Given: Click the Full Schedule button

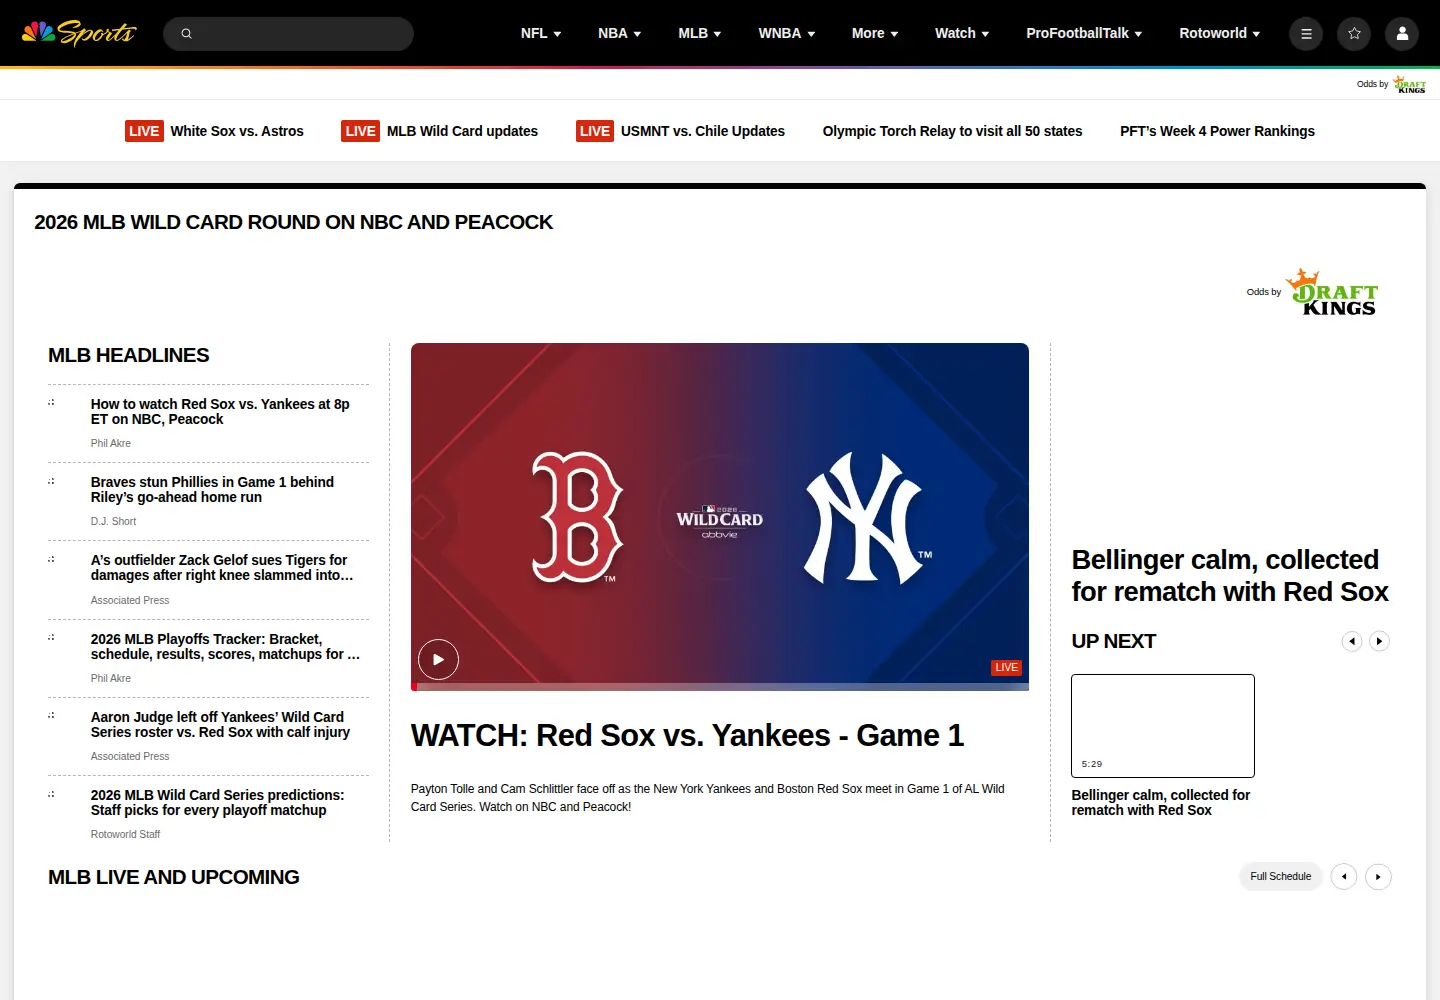Looking at the screenshot, I should tap(1280, 877).
